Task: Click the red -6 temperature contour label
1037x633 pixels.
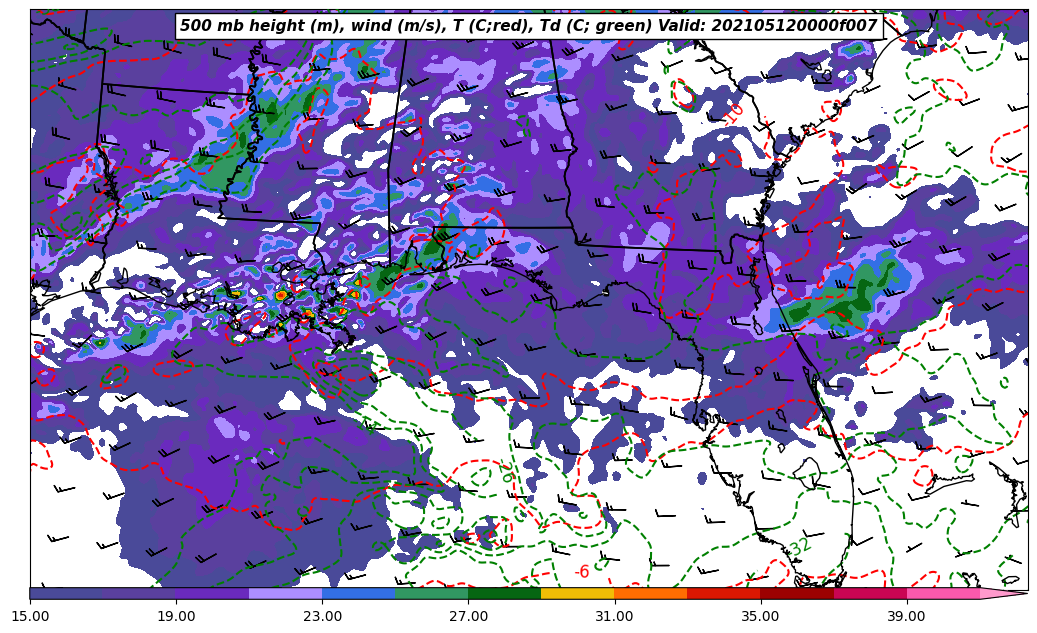Action: point(581,572)
